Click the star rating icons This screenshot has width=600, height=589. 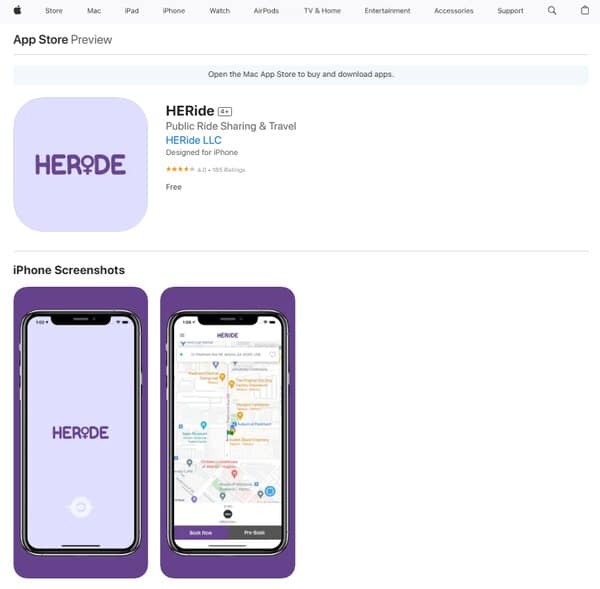tap(180, 169)
